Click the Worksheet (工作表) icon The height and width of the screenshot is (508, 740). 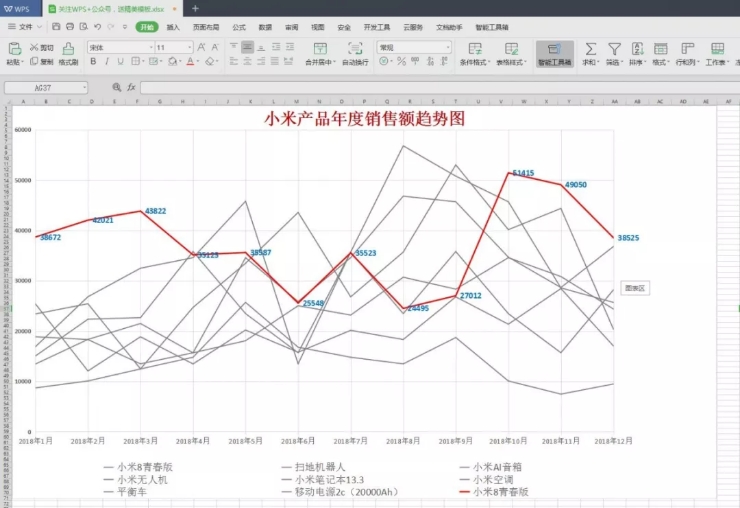pos(717,49)
